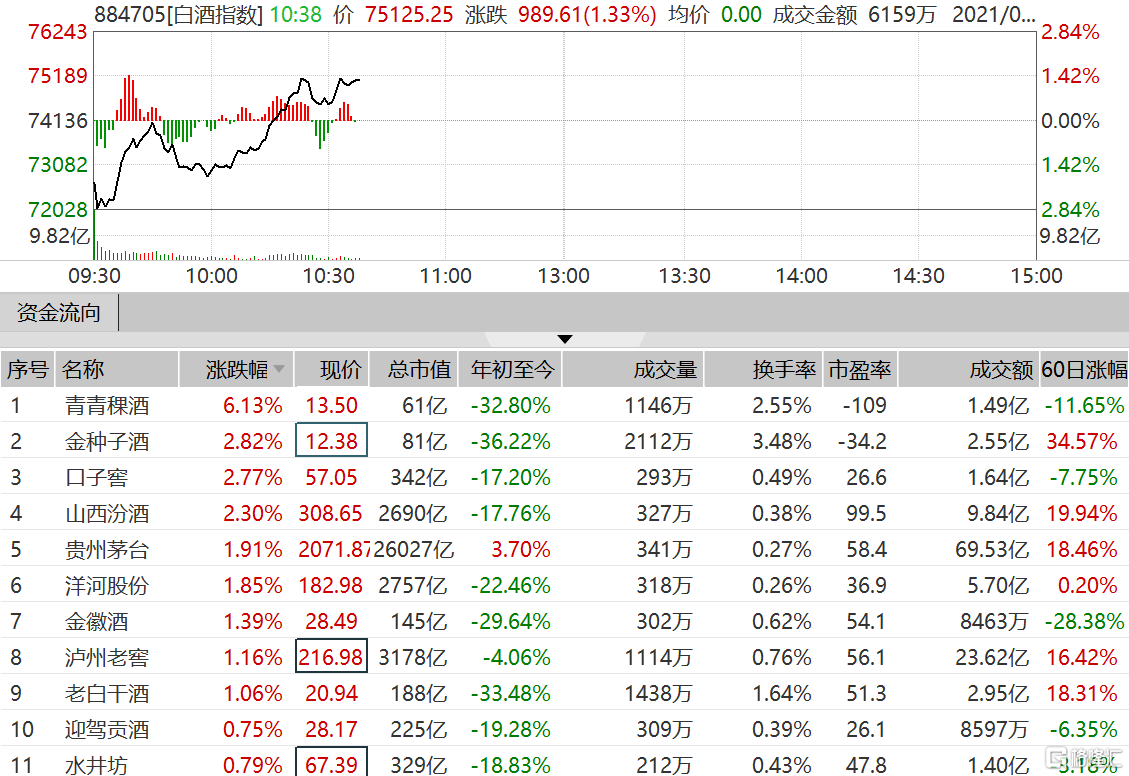Collapse the chart panel using the black triangle
Viewport: 1129px width, 776px height.
point(565,339)
